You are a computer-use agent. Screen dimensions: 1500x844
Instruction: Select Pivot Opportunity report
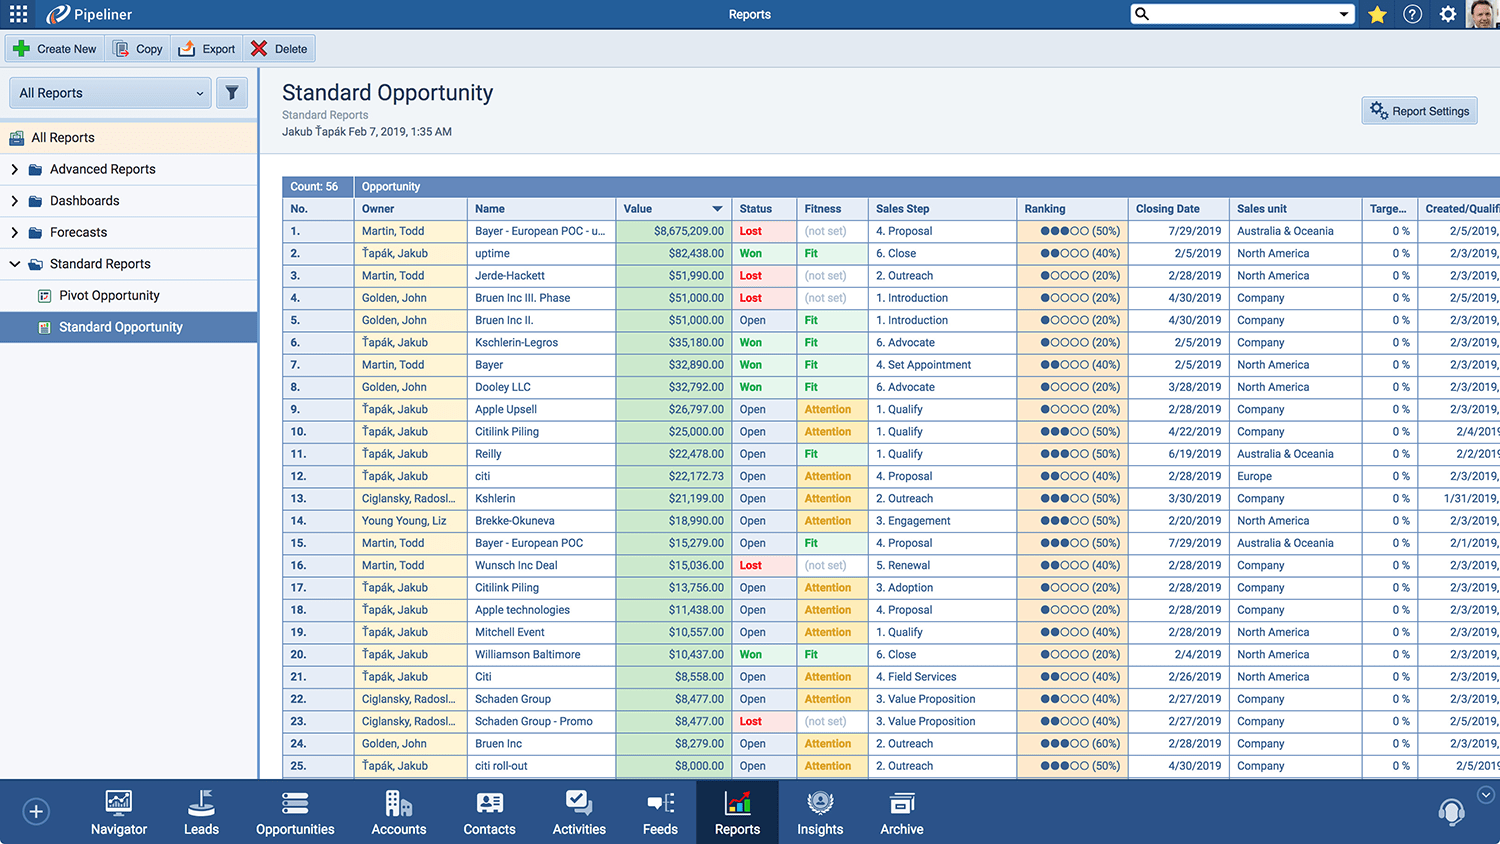click(x=109, y=295)
